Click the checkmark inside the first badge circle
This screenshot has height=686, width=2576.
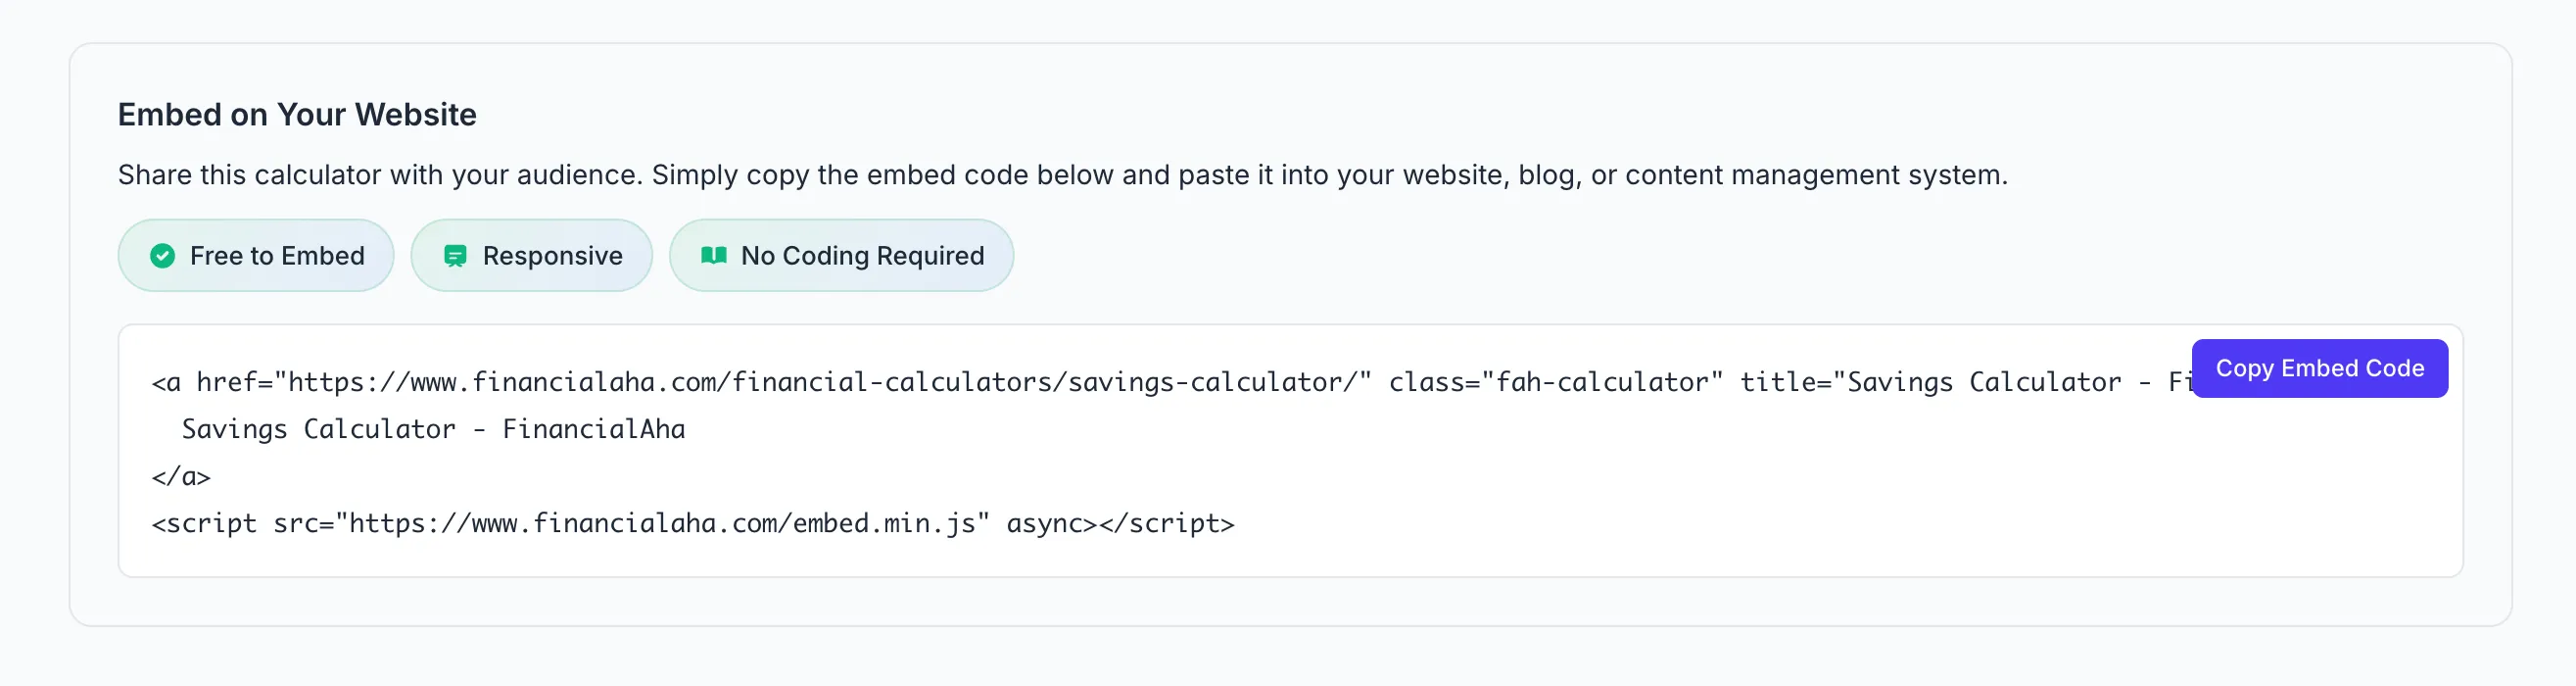click(163, 255)
